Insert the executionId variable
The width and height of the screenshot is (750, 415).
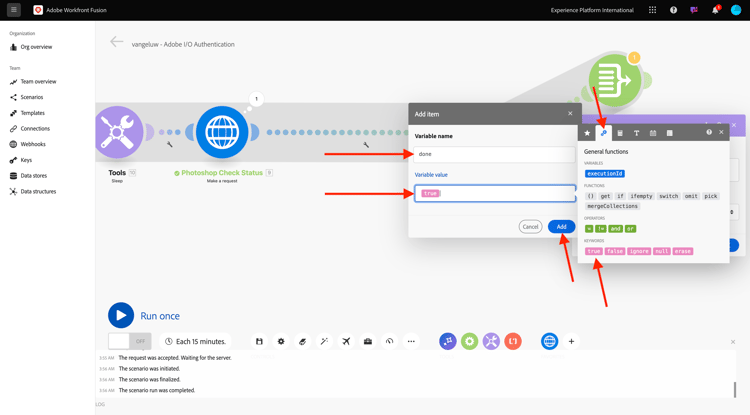tap(605, 174)
